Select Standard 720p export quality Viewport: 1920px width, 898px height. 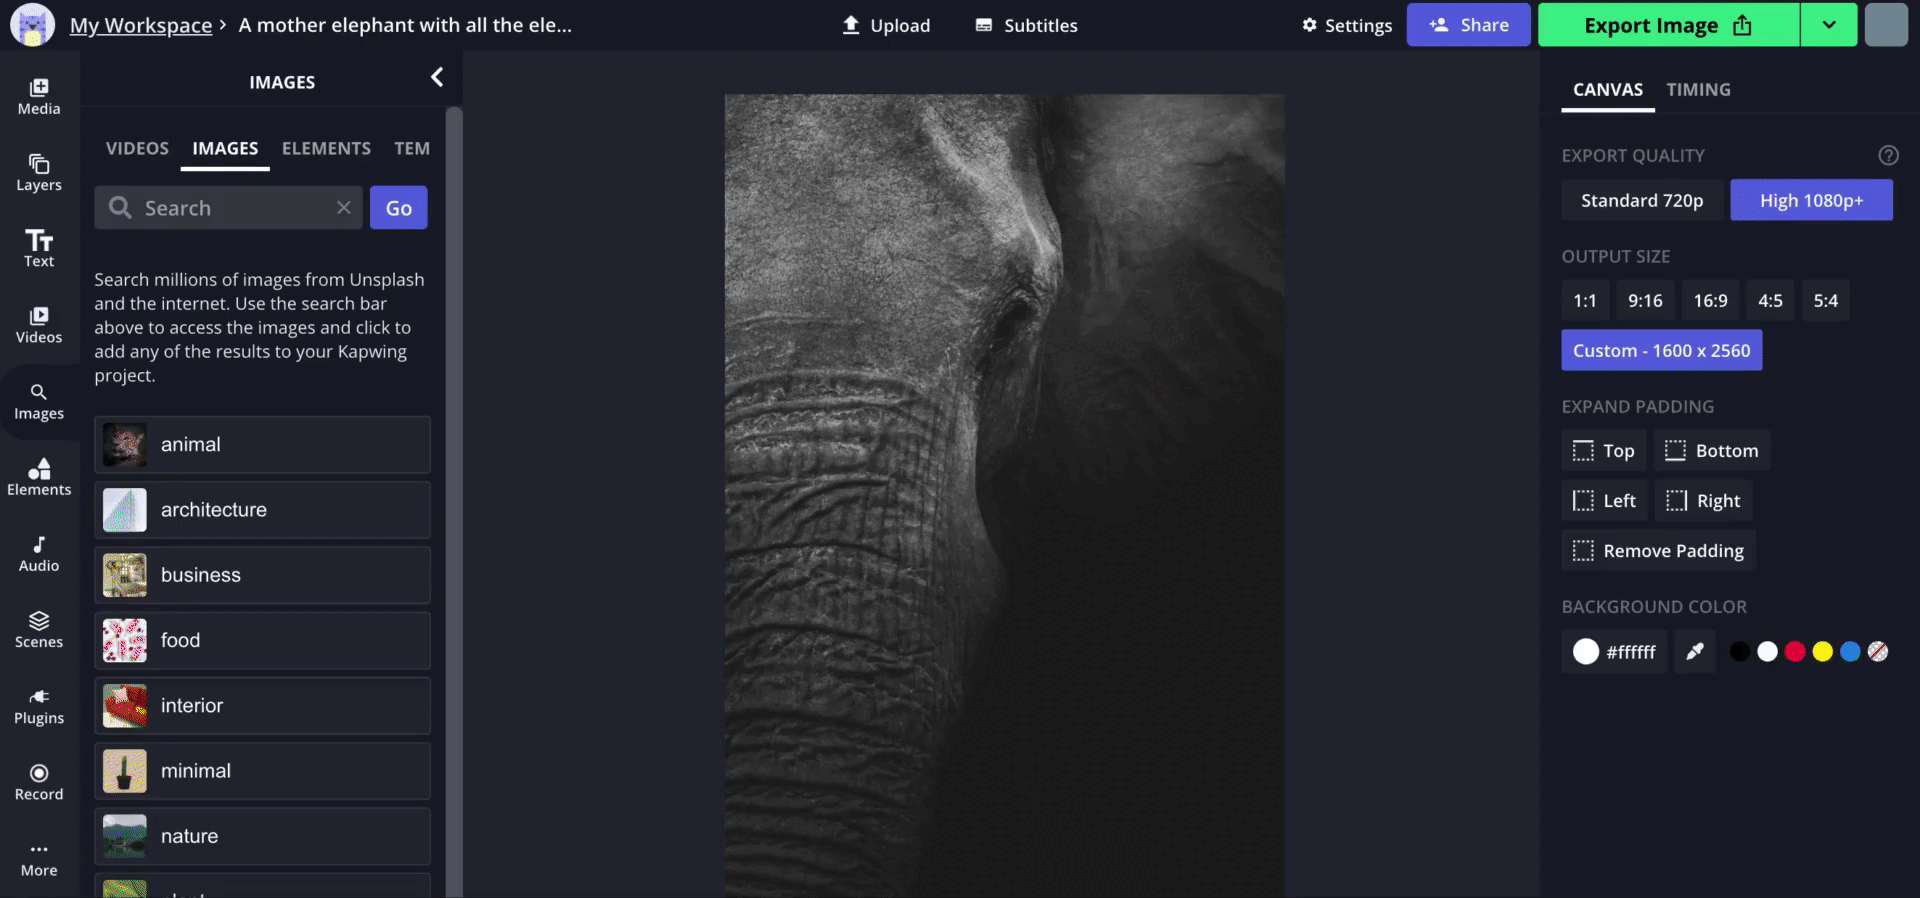[x=1642, y=200]
